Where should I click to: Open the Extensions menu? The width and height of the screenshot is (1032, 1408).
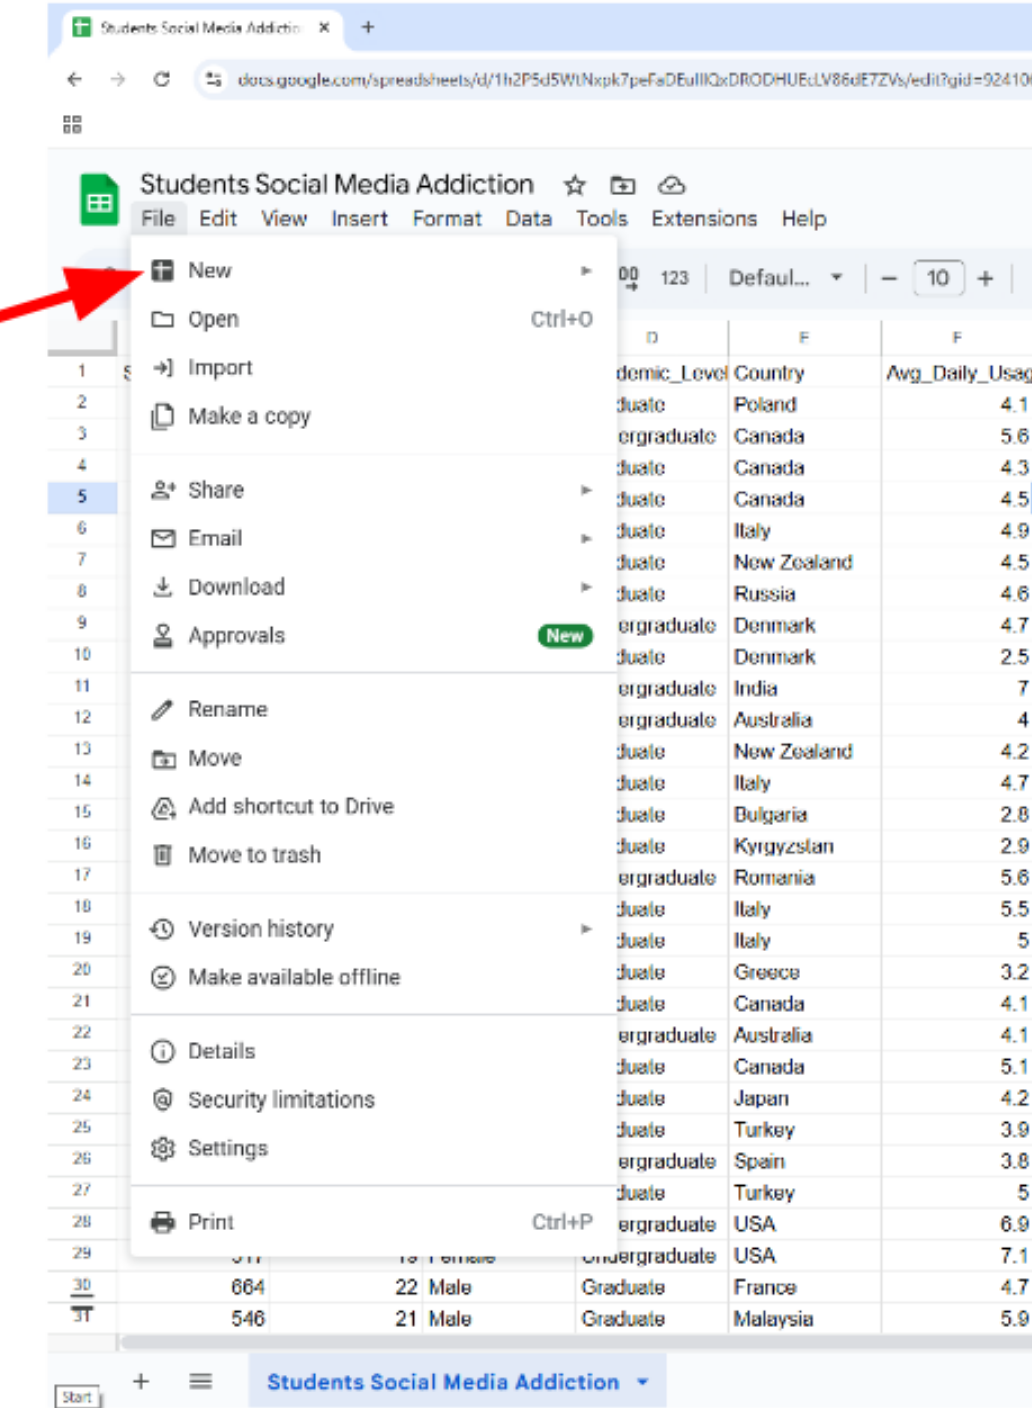coord(703,219)
